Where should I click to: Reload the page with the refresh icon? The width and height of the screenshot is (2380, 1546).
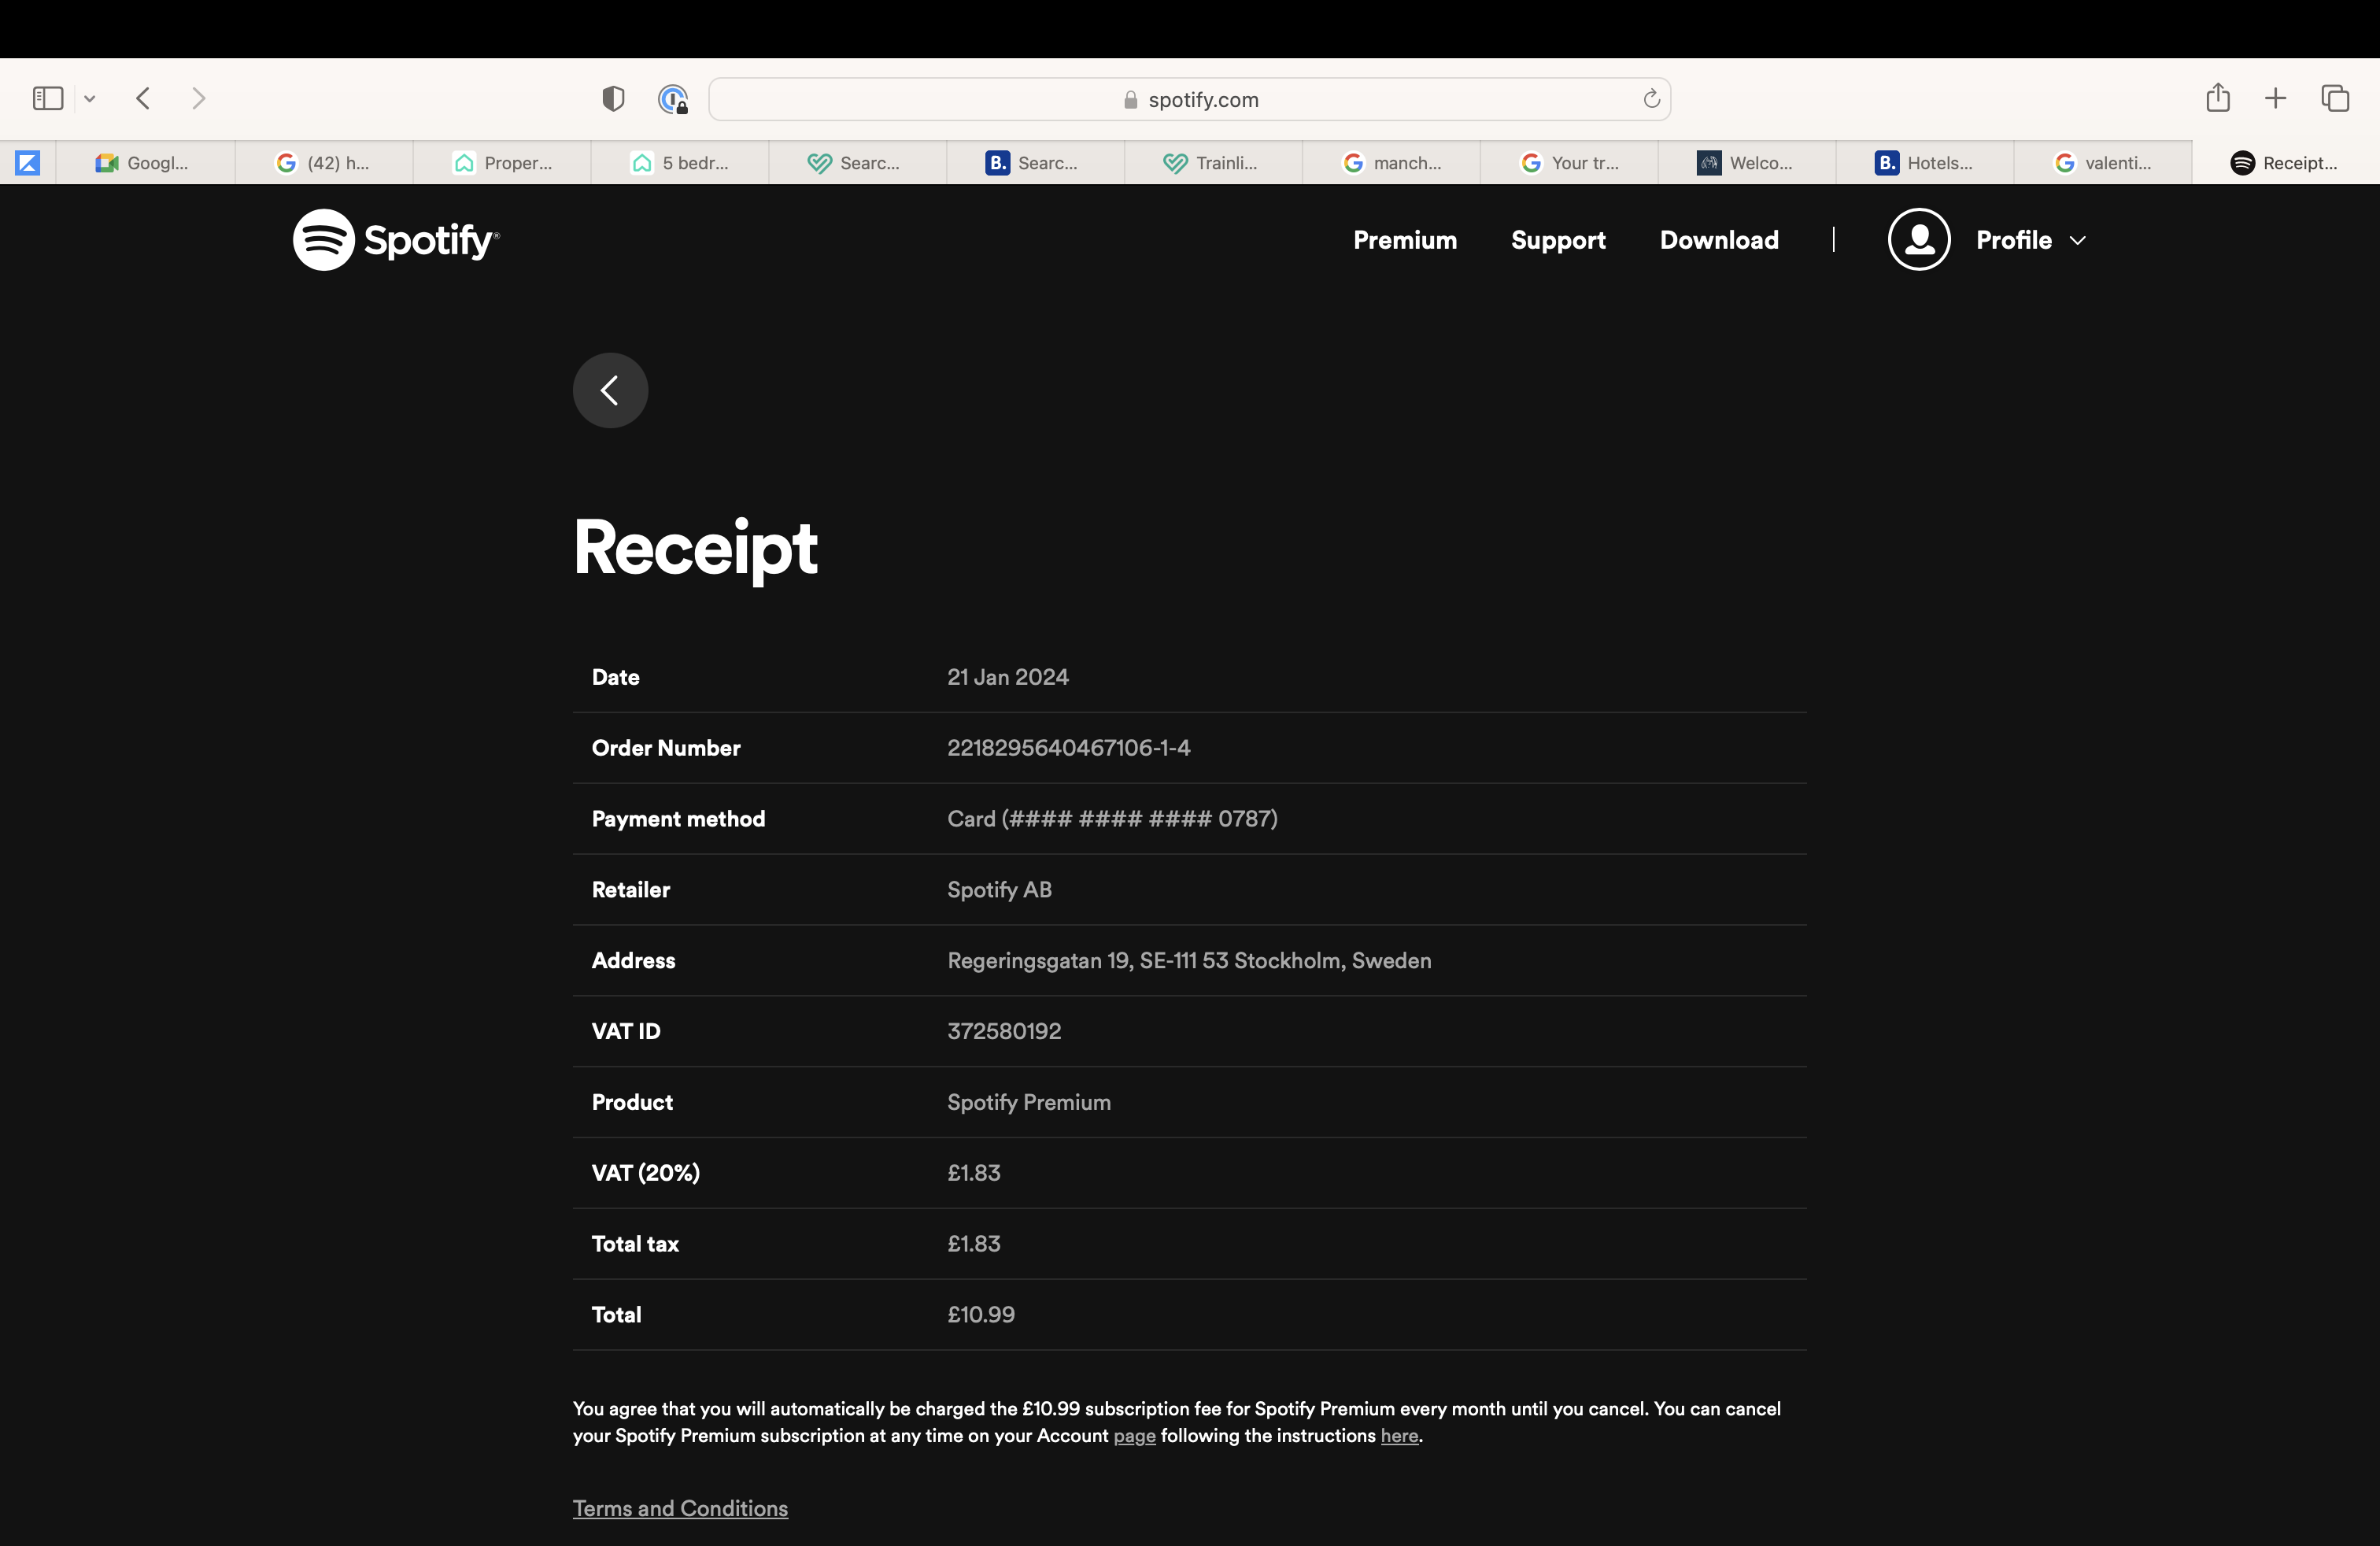[1651, 99]
